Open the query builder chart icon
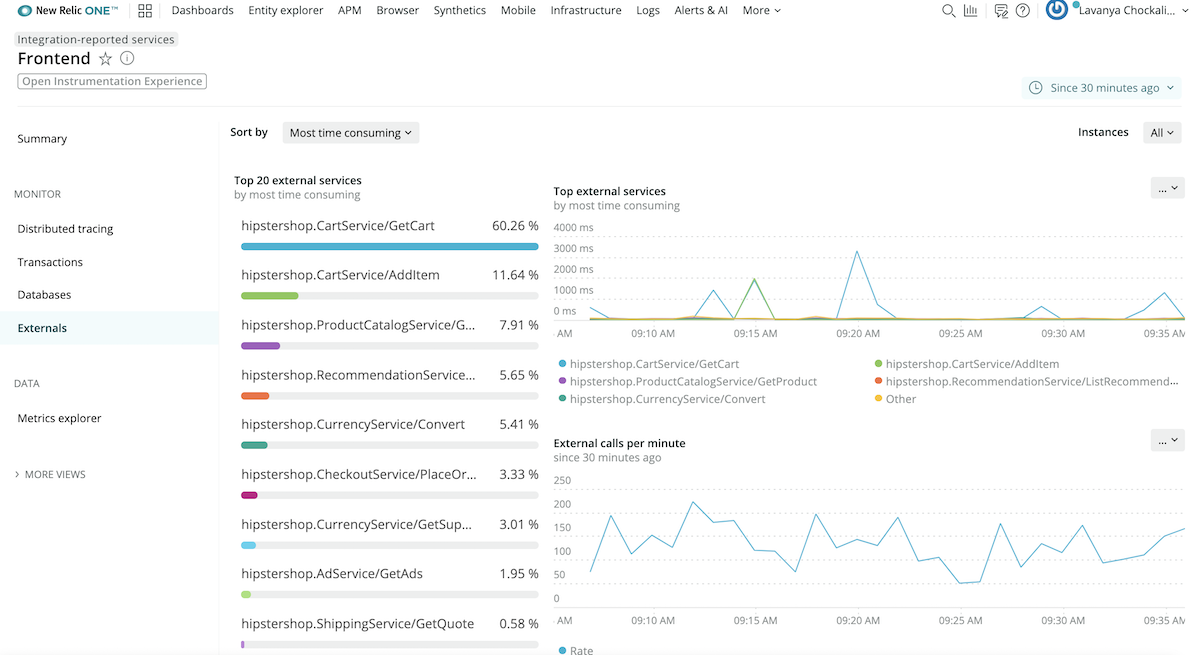Image resolution: width=1200 pixels, height=655 pixels. tap(971, 11)
